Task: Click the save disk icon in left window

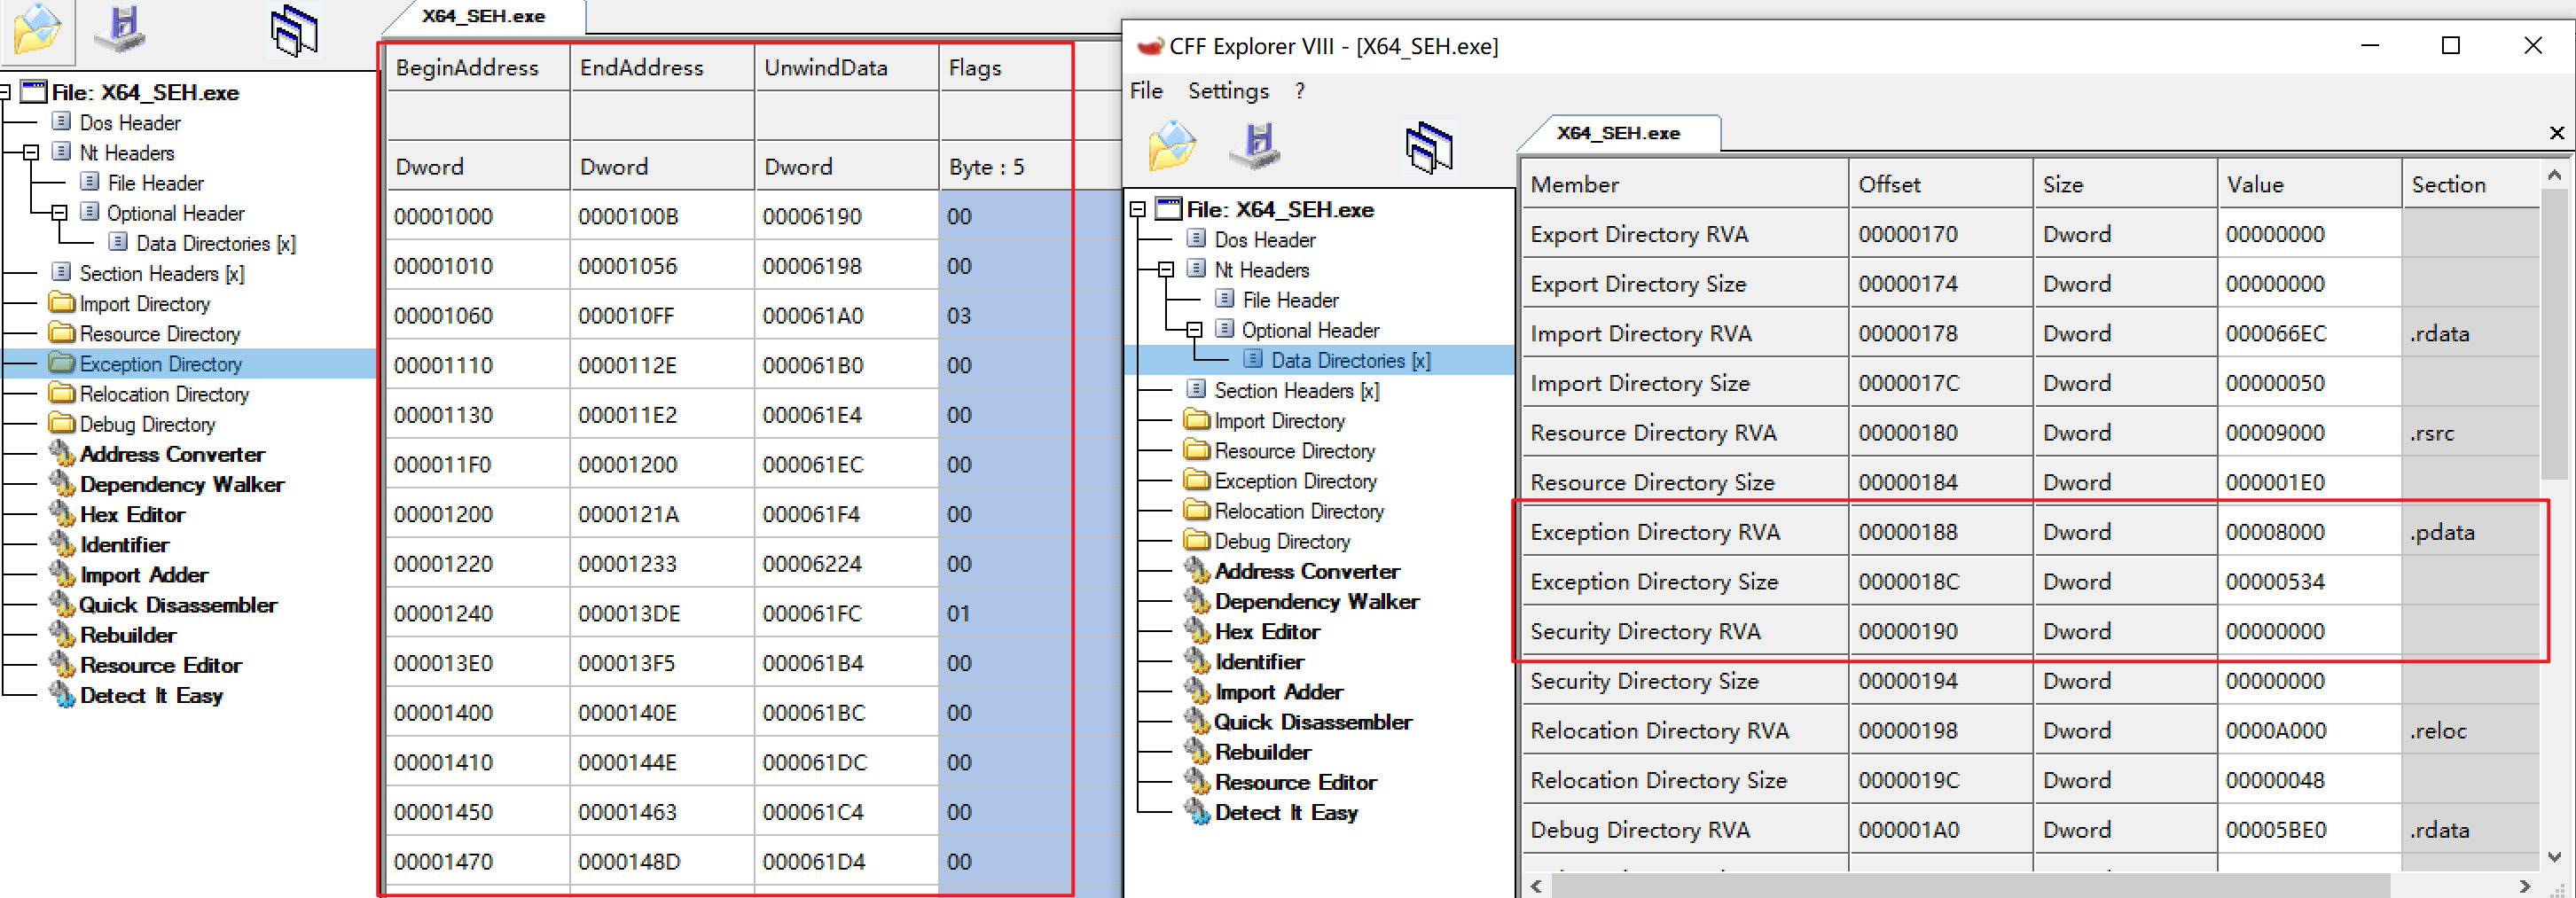Action: (x=122, y=28)
